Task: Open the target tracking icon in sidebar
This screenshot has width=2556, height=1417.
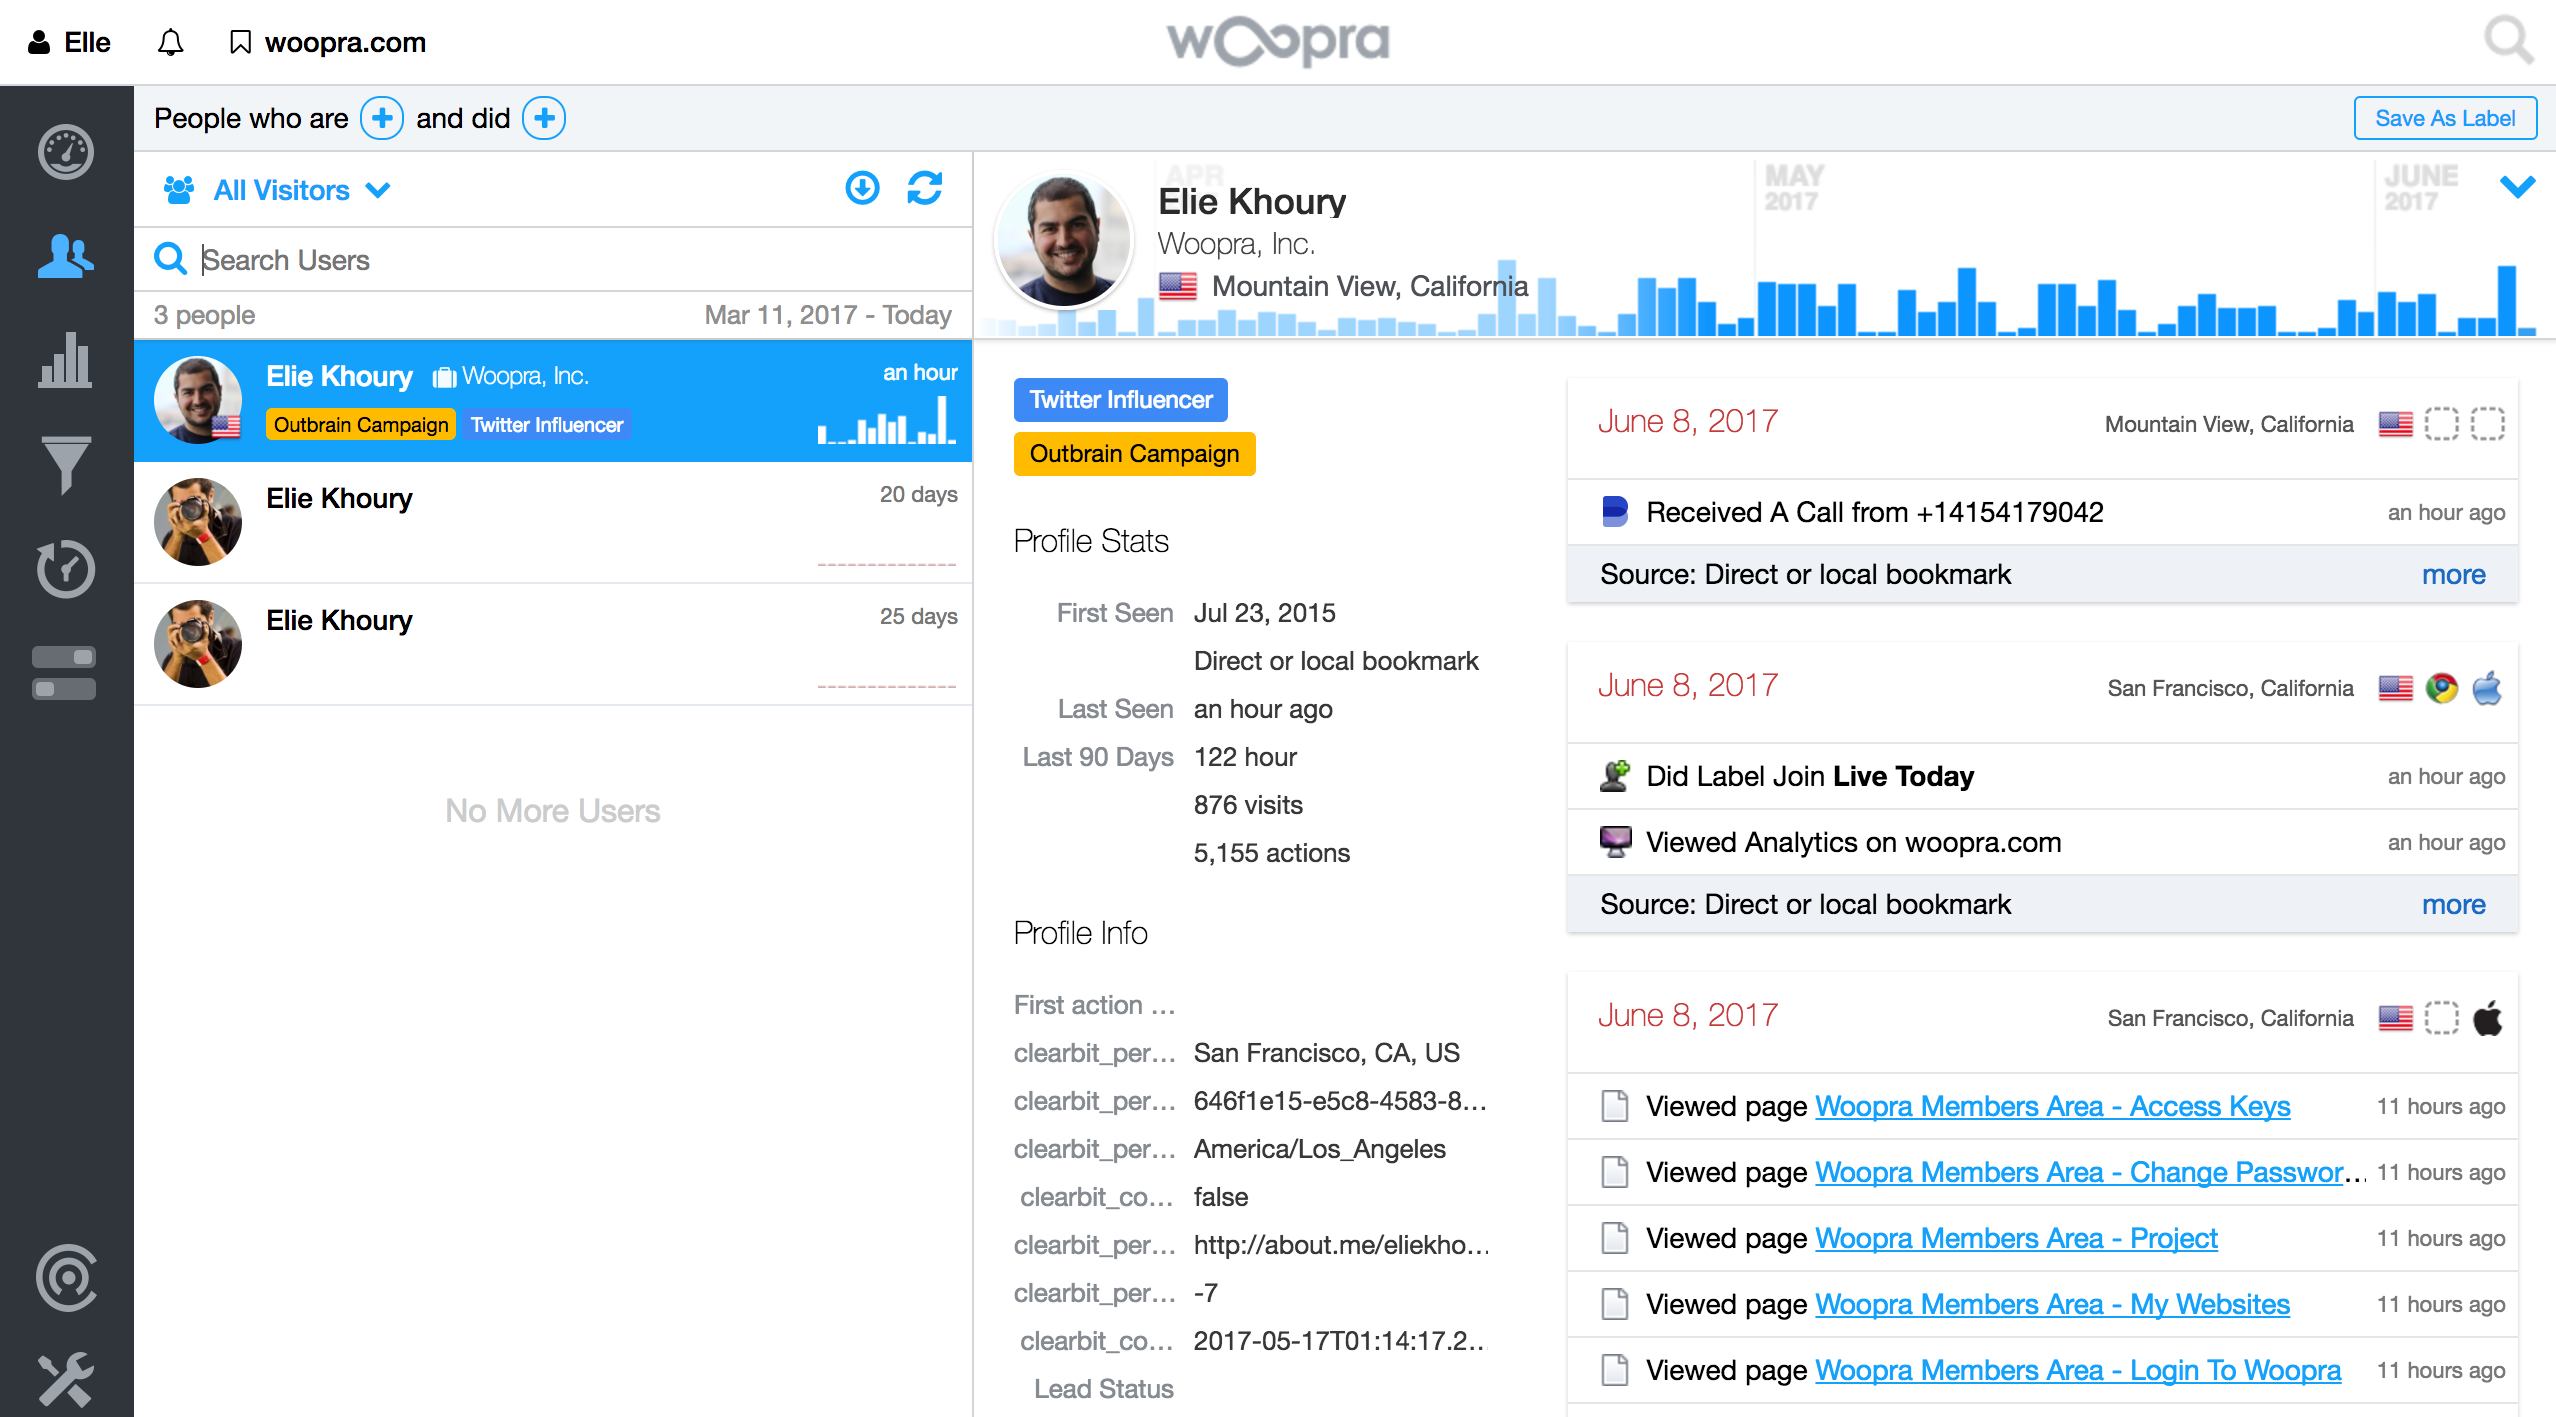Action: (66, 1277)
